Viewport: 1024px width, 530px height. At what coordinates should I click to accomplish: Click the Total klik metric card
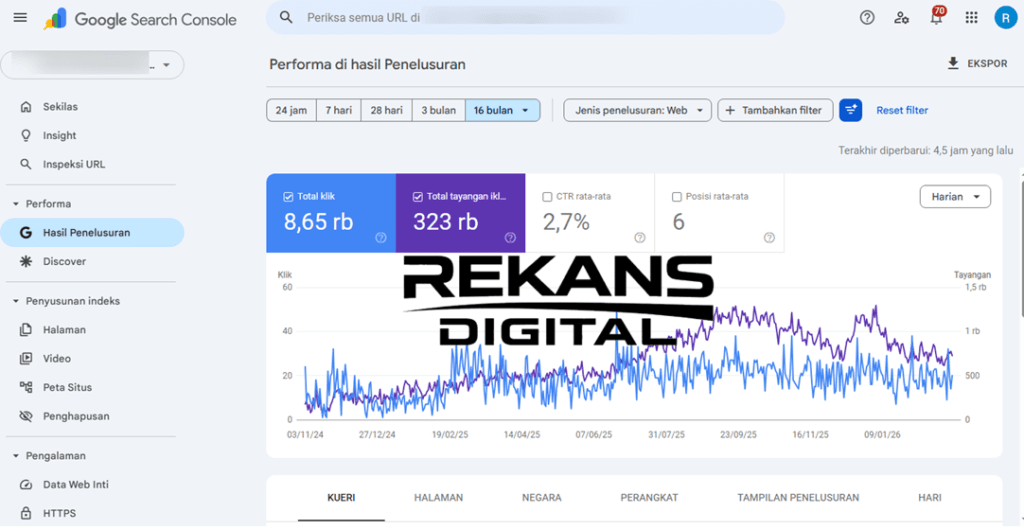(331, 213)
